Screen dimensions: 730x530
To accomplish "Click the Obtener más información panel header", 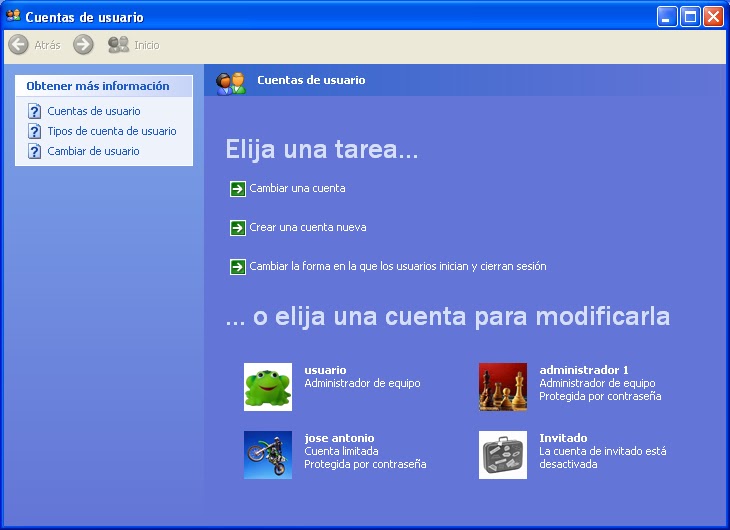I will [104, 86].
